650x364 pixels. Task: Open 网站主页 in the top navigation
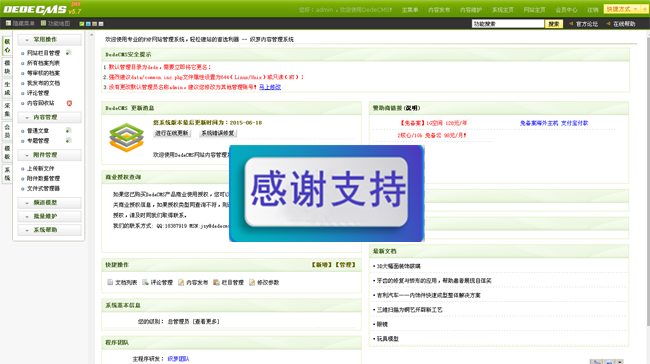tap(534, 10)
